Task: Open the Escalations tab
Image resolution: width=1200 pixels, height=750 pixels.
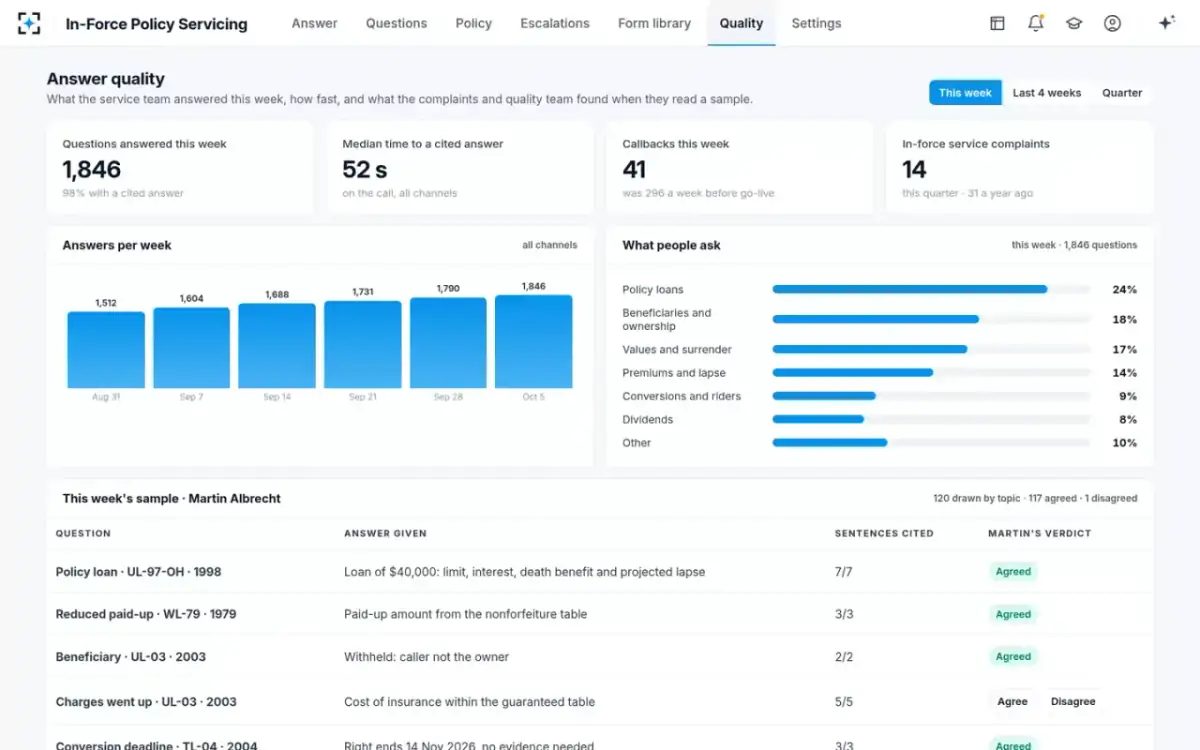Action: point(555,23)
